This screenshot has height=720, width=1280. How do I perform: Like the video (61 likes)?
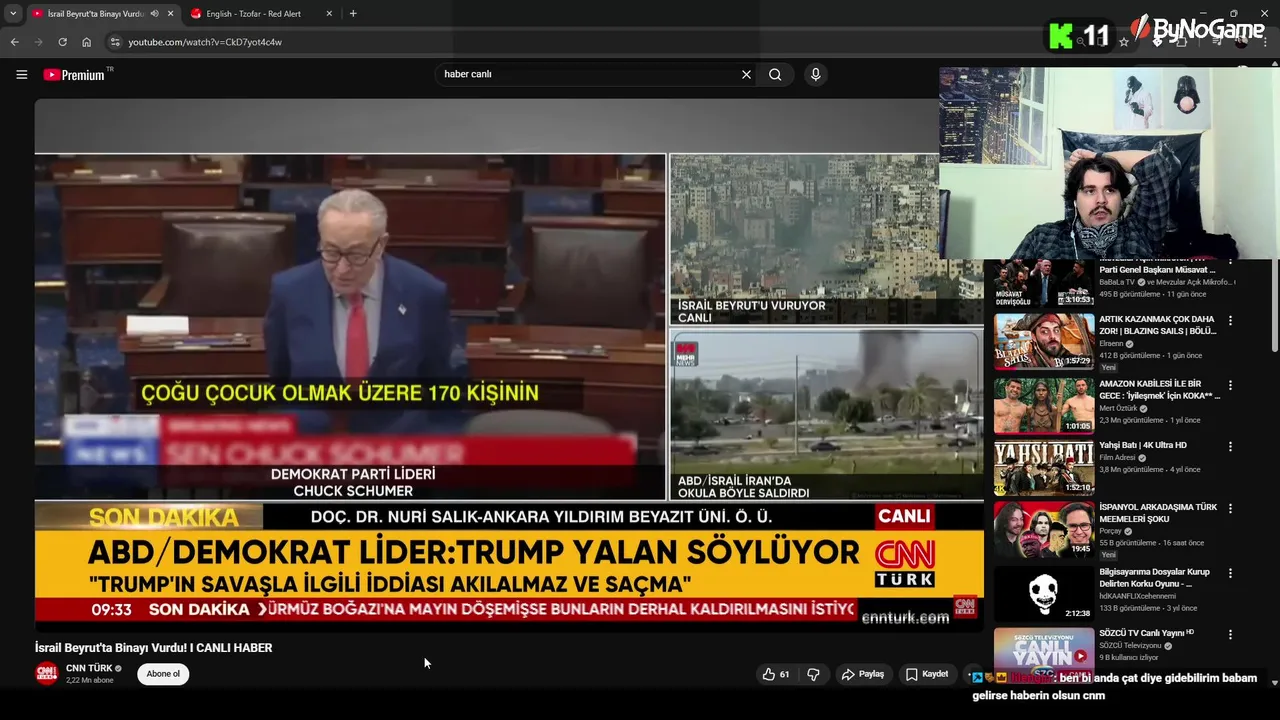click(776, 674)
